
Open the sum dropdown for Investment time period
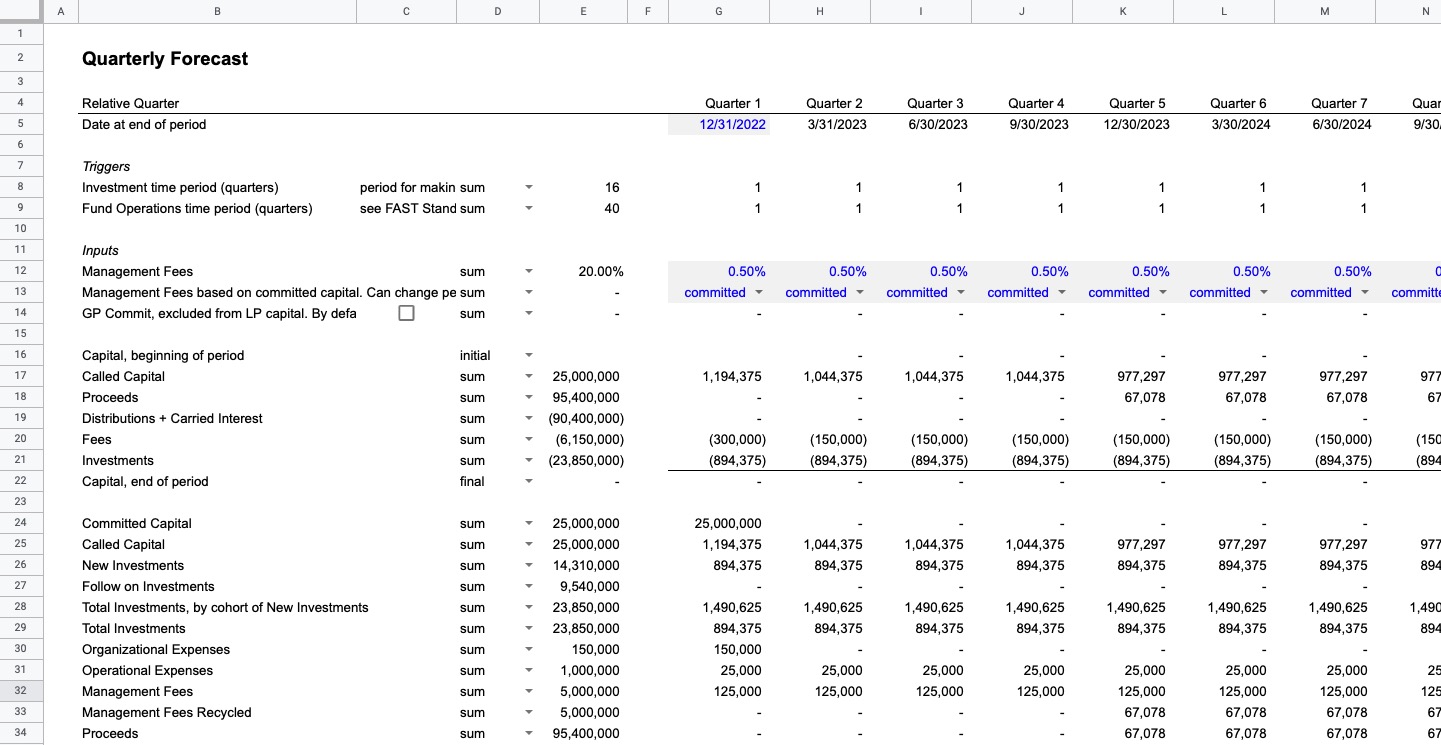[529, 187]
